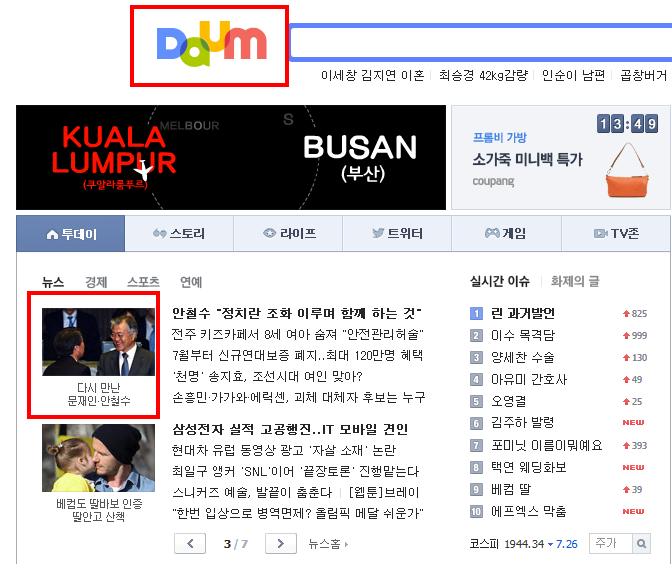This screenshot has width=672, height=579.
Task: Open the 게임 tab with gamepad icon
Action: 506,234
